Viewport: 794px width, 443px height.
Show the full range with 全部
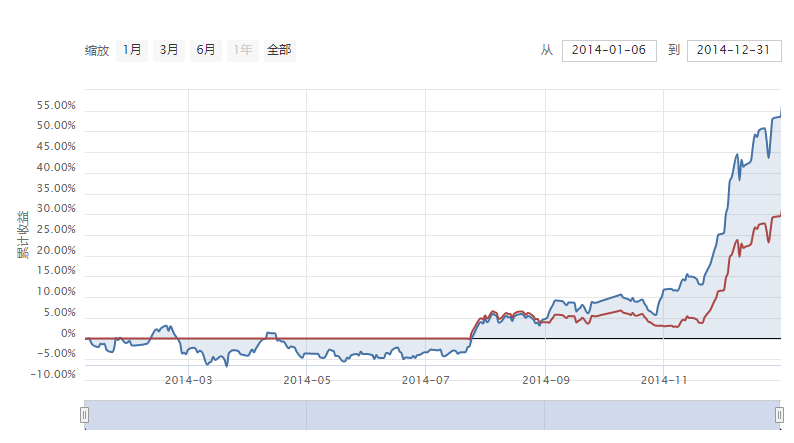tap(279, 50)
